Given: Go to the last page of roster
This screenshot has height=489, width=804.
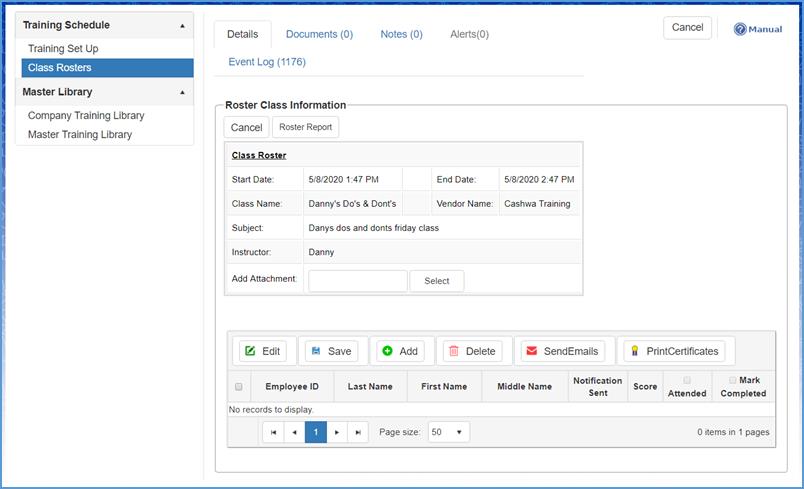Looking at the screenshot, I should coord(360,433).
